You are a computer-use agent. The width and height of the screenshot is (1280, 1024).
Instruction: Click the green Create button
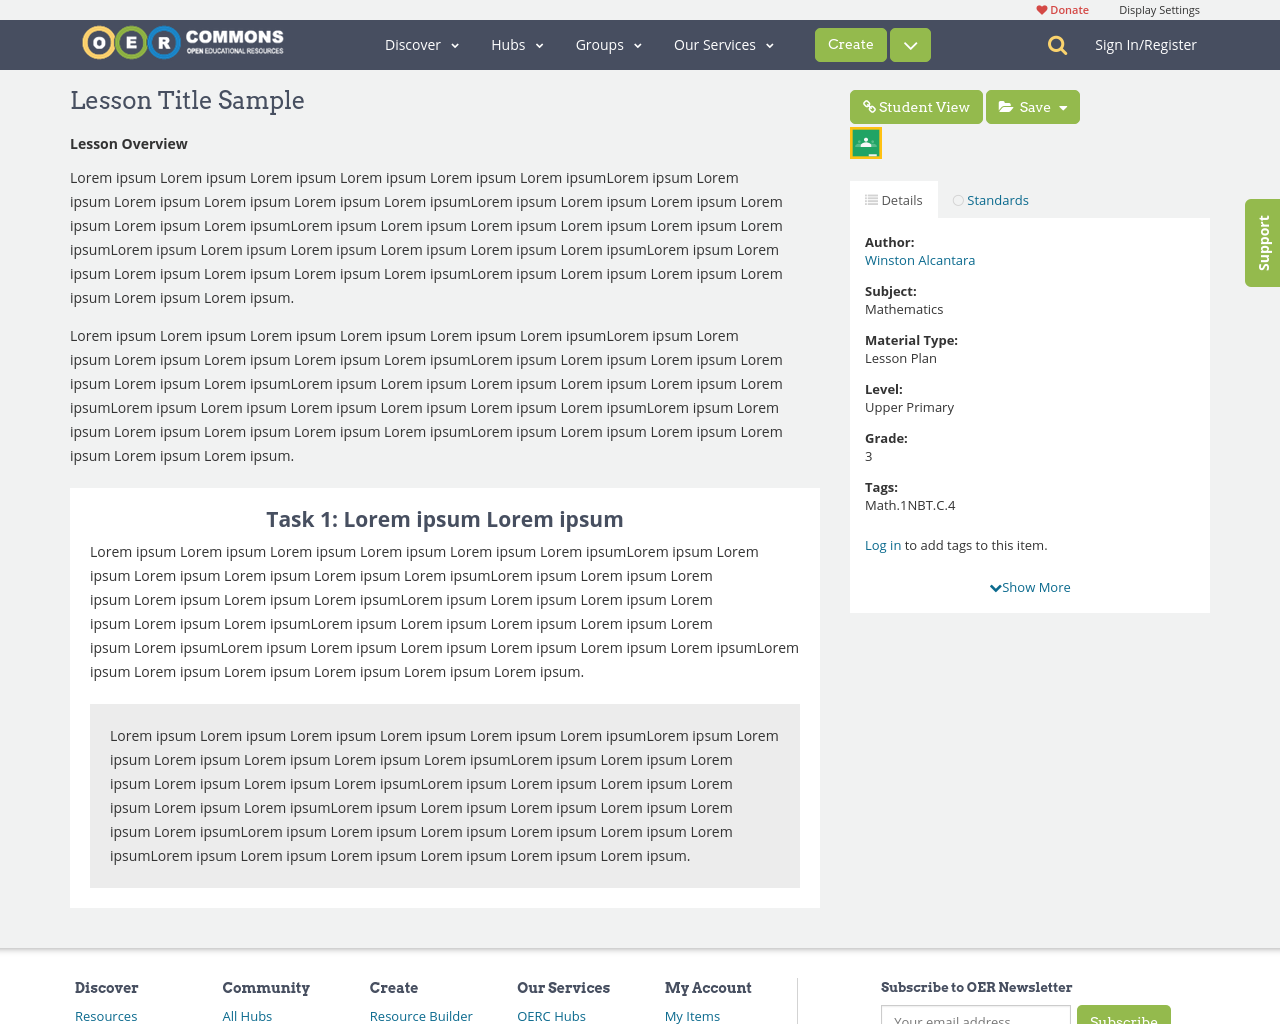(850, 43)
